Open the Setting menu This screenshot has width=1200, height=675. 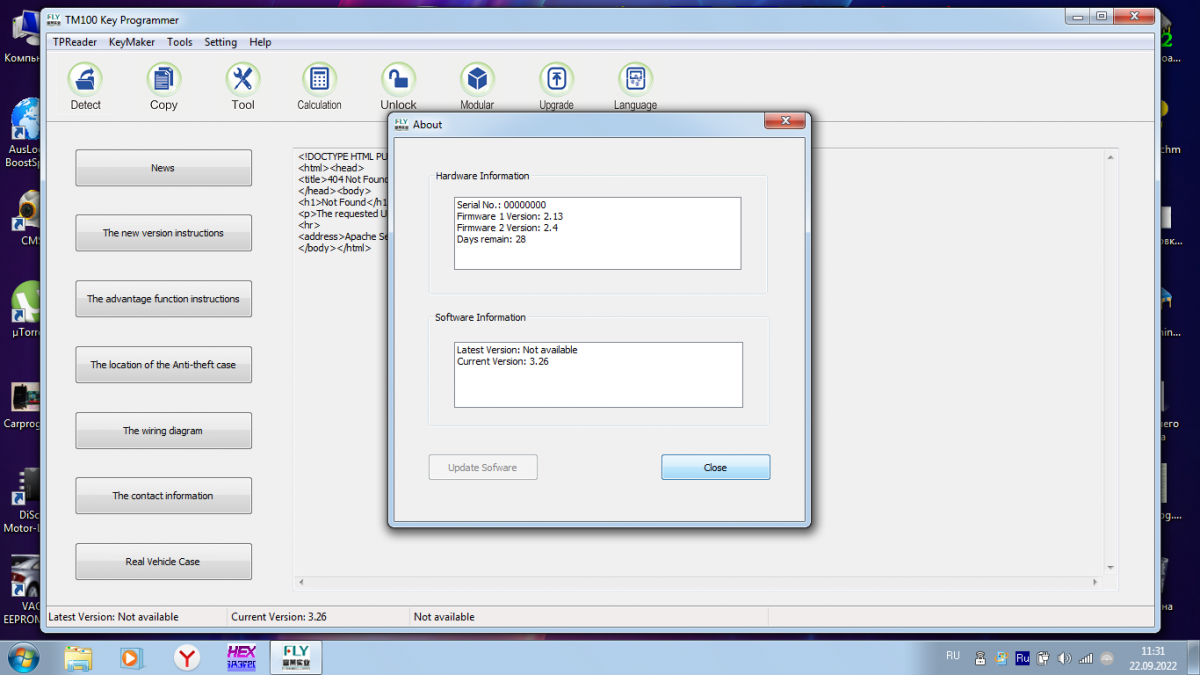[221, 42]
